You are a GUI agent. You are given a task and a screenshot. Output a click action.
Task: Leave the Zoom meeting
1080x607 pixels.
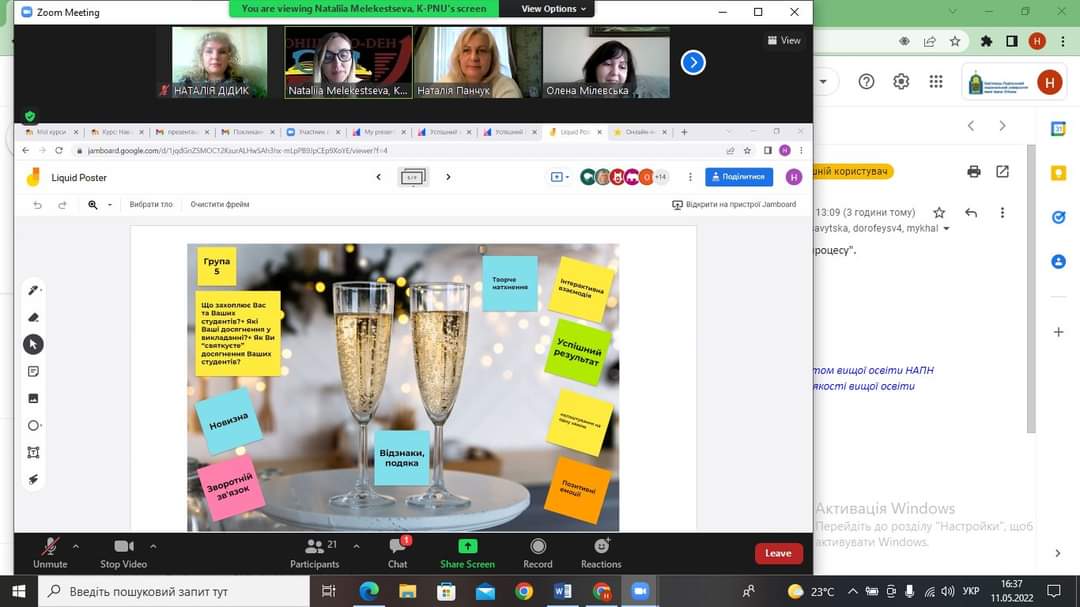pos(778,553)
